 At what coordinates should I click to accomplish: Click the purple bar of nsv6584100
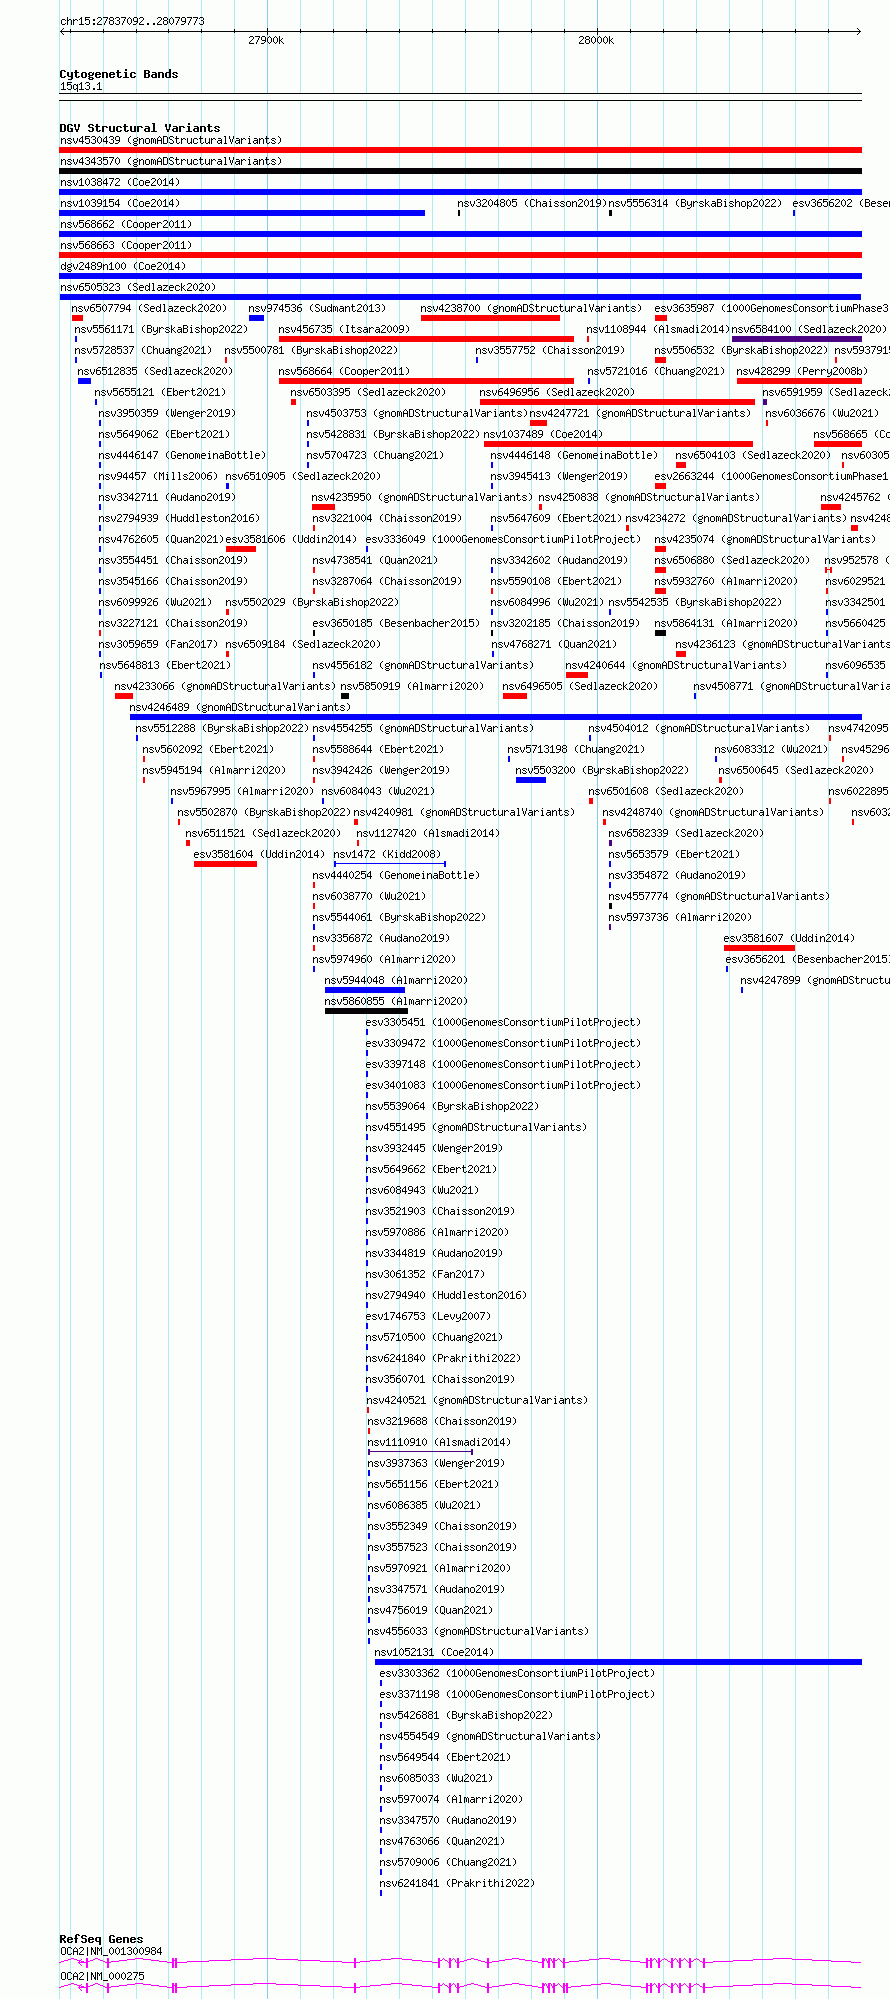(x=796, y=339)
